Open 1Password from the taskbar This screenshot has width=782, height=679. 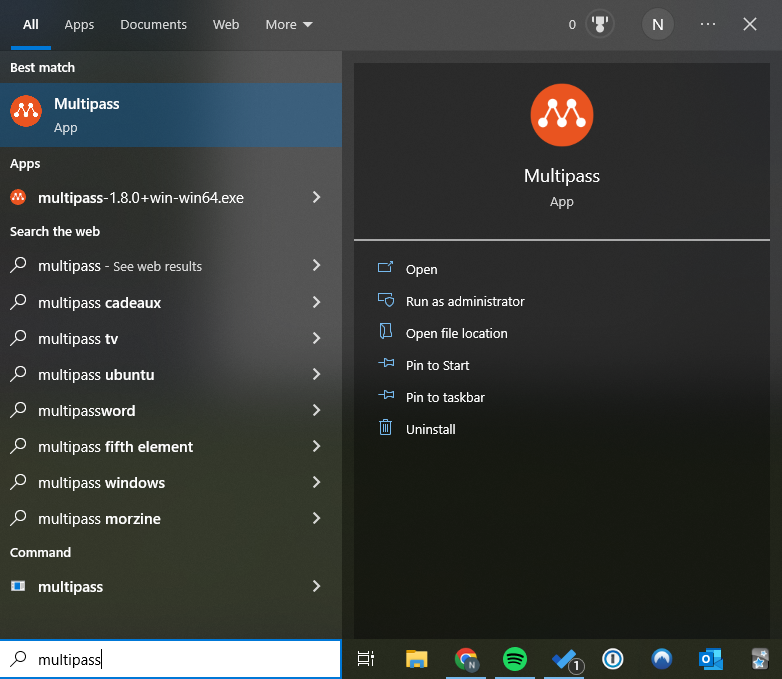click(x=613, y=659)
